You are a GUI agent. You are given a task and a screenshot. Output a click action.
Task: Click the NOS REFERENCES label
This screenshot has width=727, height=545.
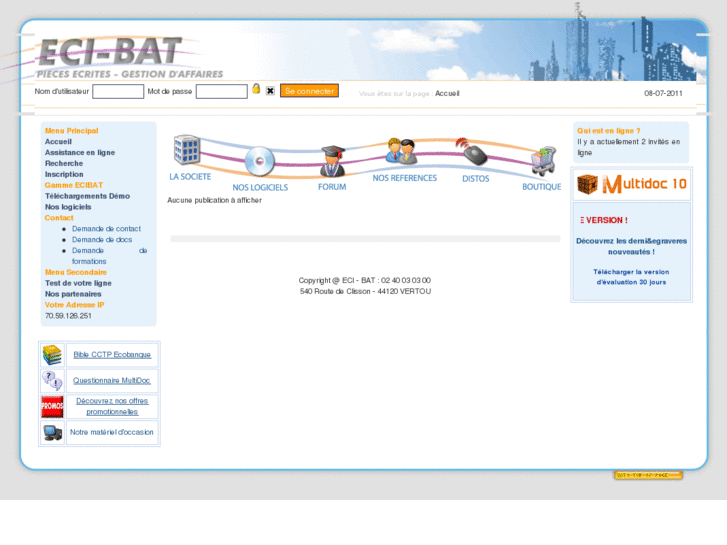[405, 178]
